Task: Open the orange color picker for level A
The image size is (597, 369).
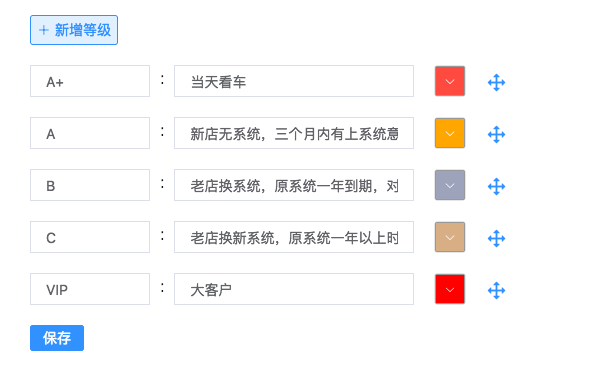Action: [x=450, y=133]
